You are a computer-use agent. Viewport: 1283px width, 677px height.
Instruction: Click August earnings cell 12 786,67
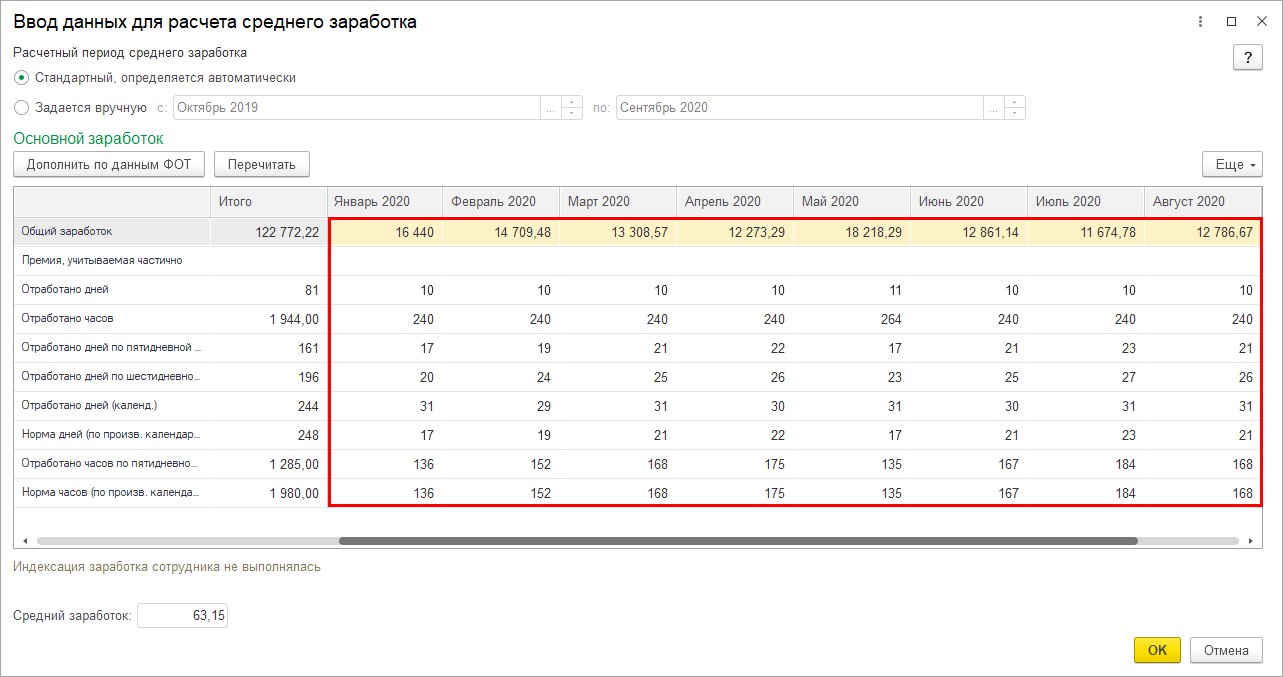(1203, 232)
